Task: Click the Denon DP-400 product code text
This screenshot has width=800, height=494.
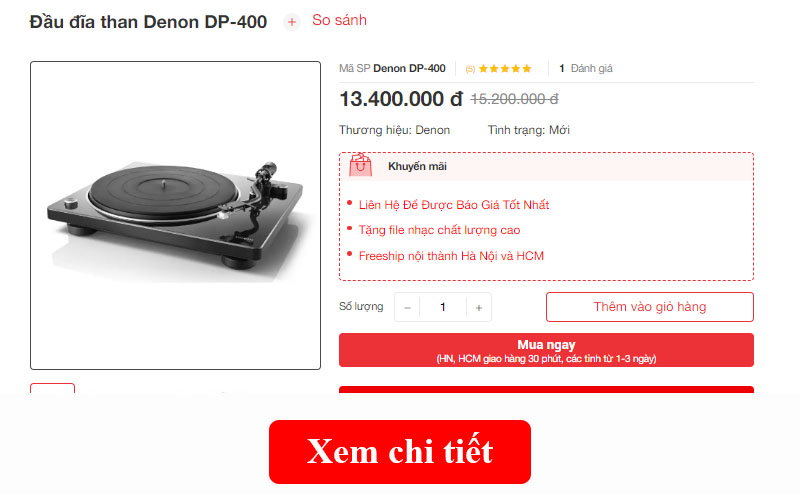Action: coord(409,68)
